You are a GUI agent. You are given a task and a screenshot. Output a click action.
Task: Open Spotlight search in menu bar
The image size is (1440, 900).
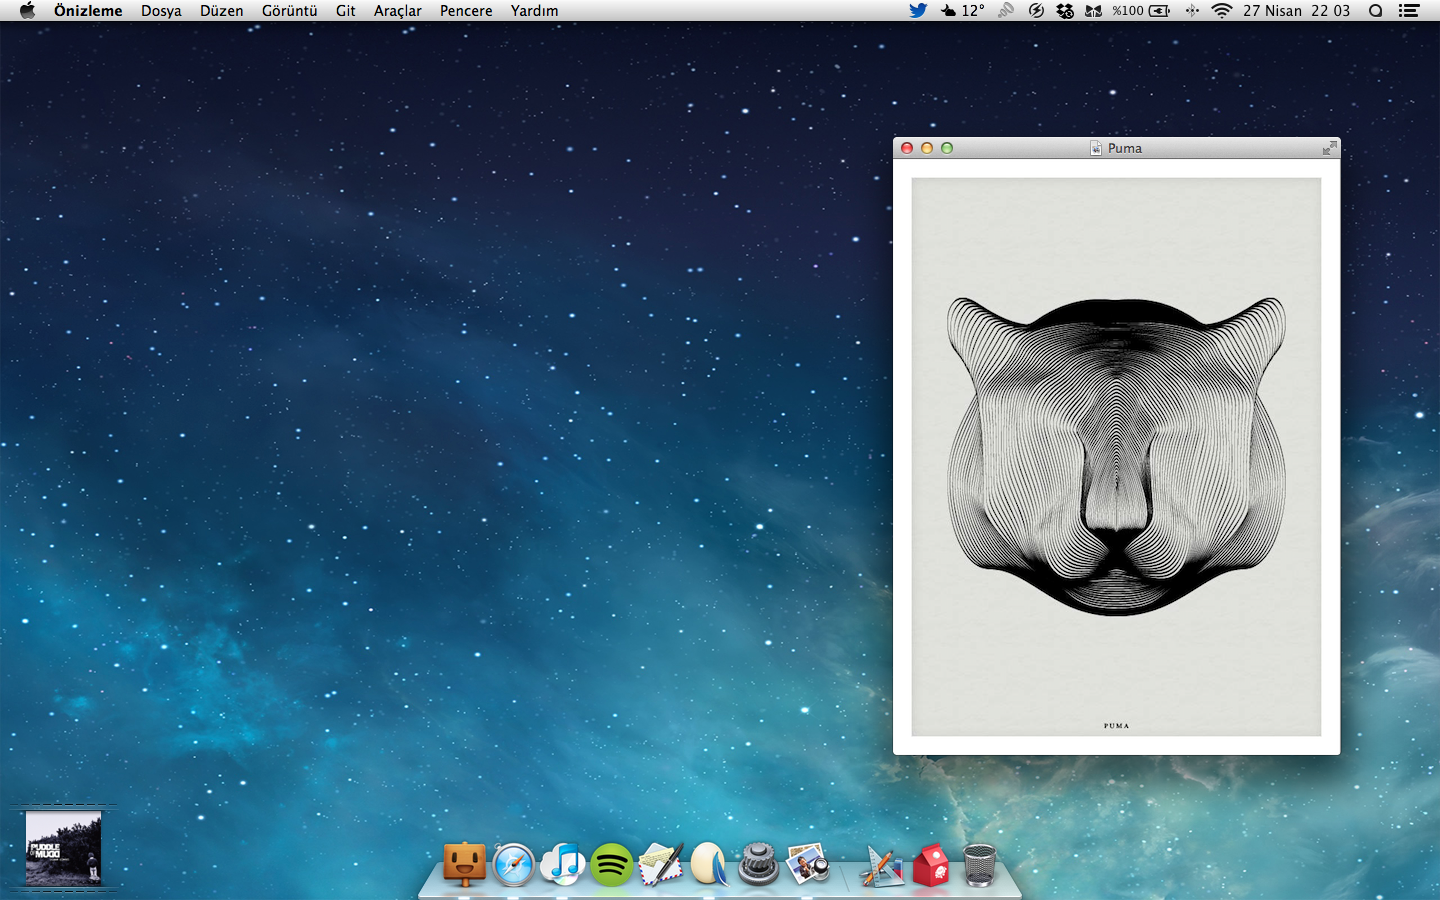1376,11
